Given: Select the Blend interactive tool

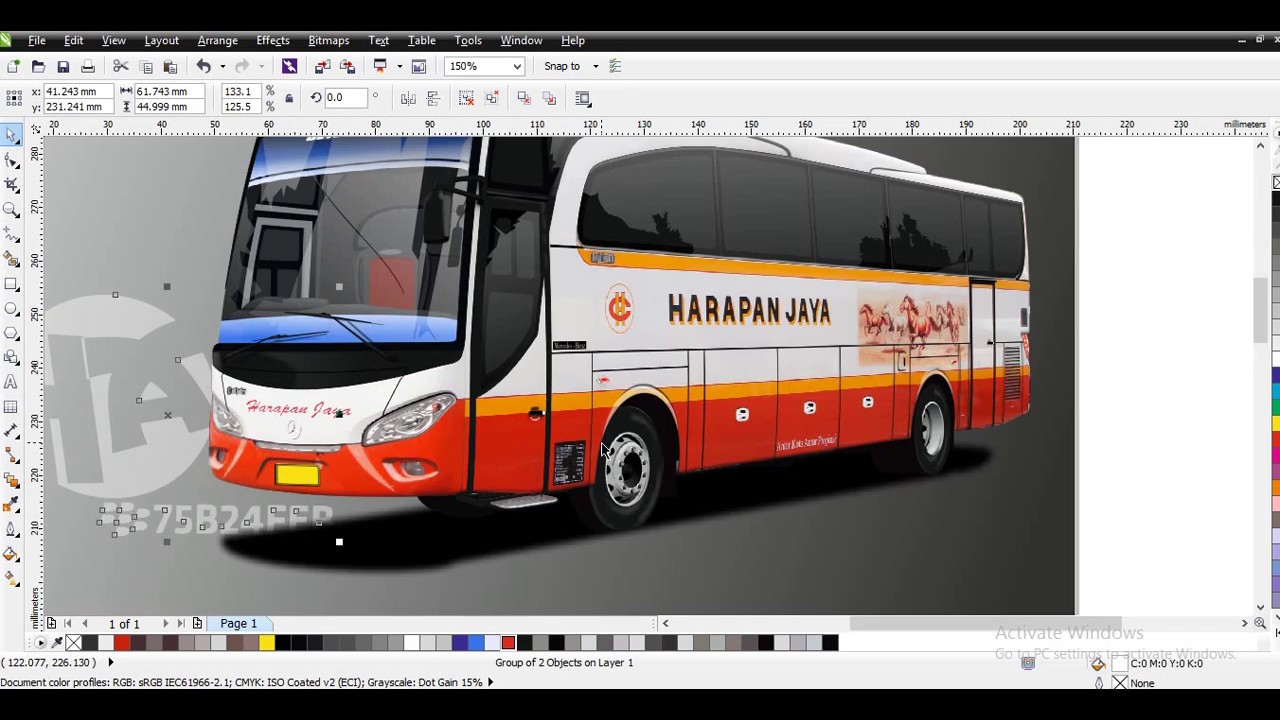Looking at the screenshot, I should pos(12,480).
